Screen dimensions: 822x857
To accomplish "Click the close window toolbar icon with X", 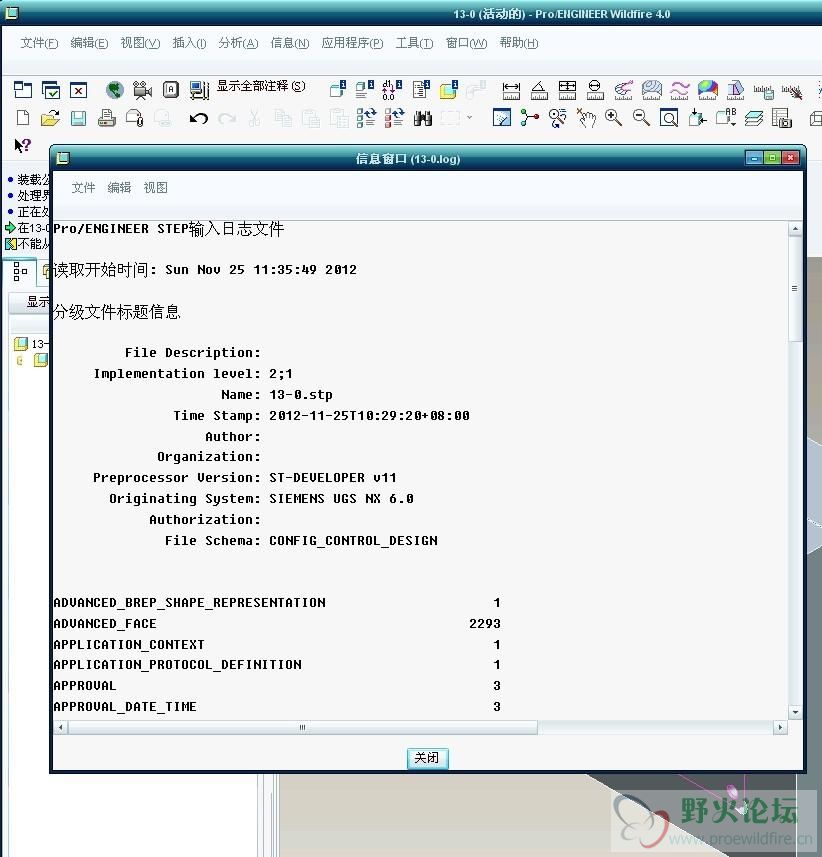I will [79, 90].
